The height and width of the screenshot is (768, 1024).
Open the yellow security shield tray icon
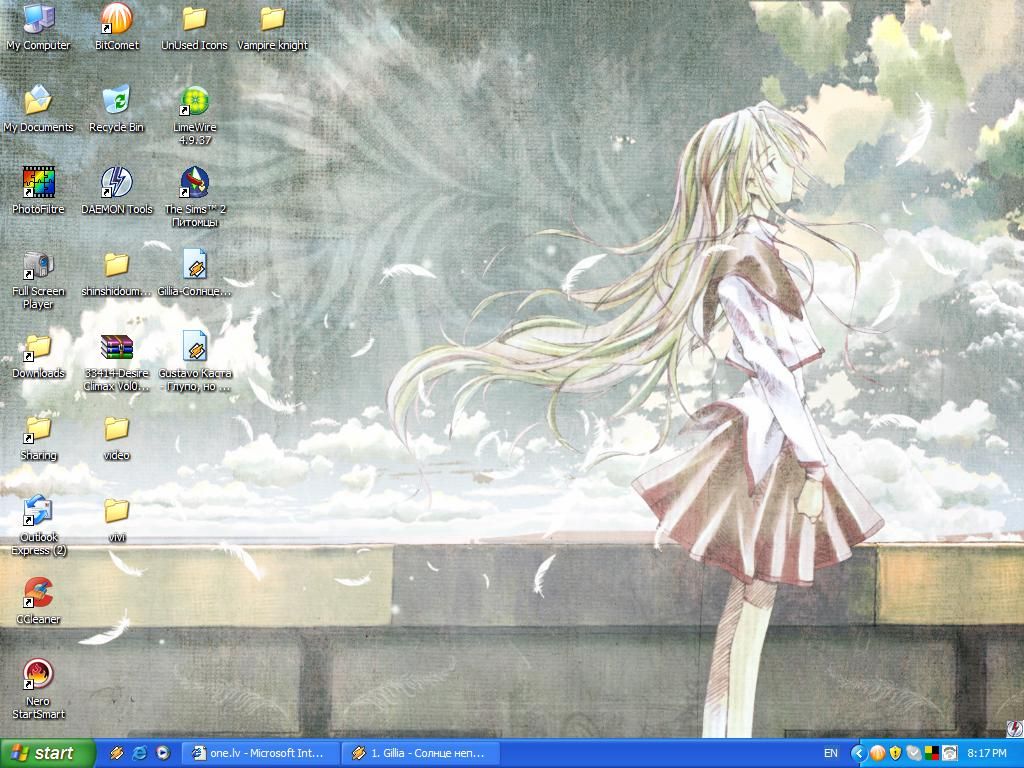[895, 753]
